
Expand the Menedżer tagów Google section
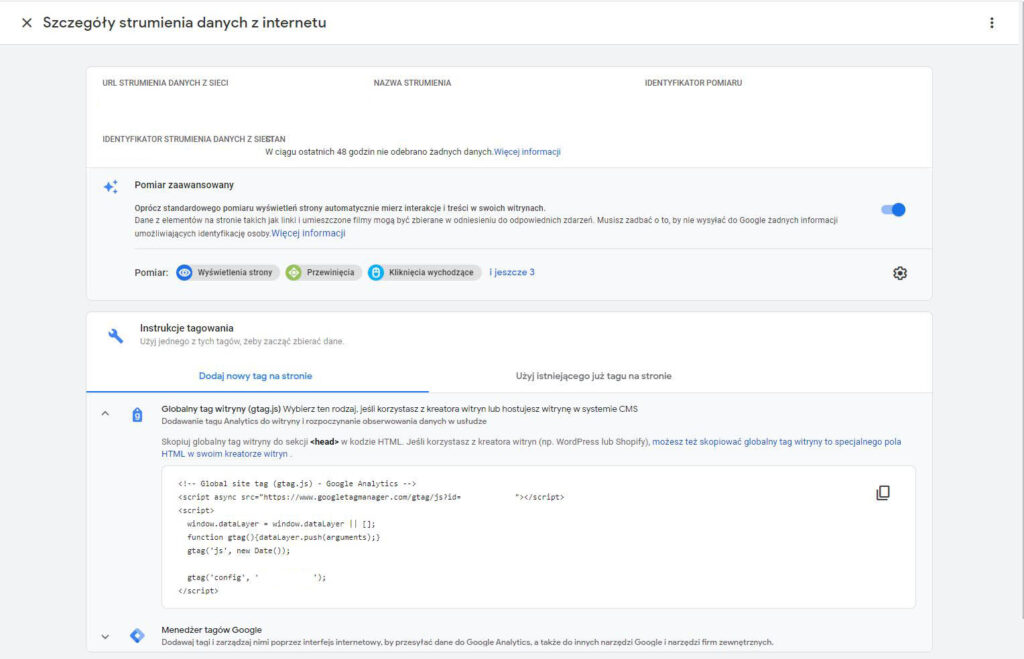105,636
